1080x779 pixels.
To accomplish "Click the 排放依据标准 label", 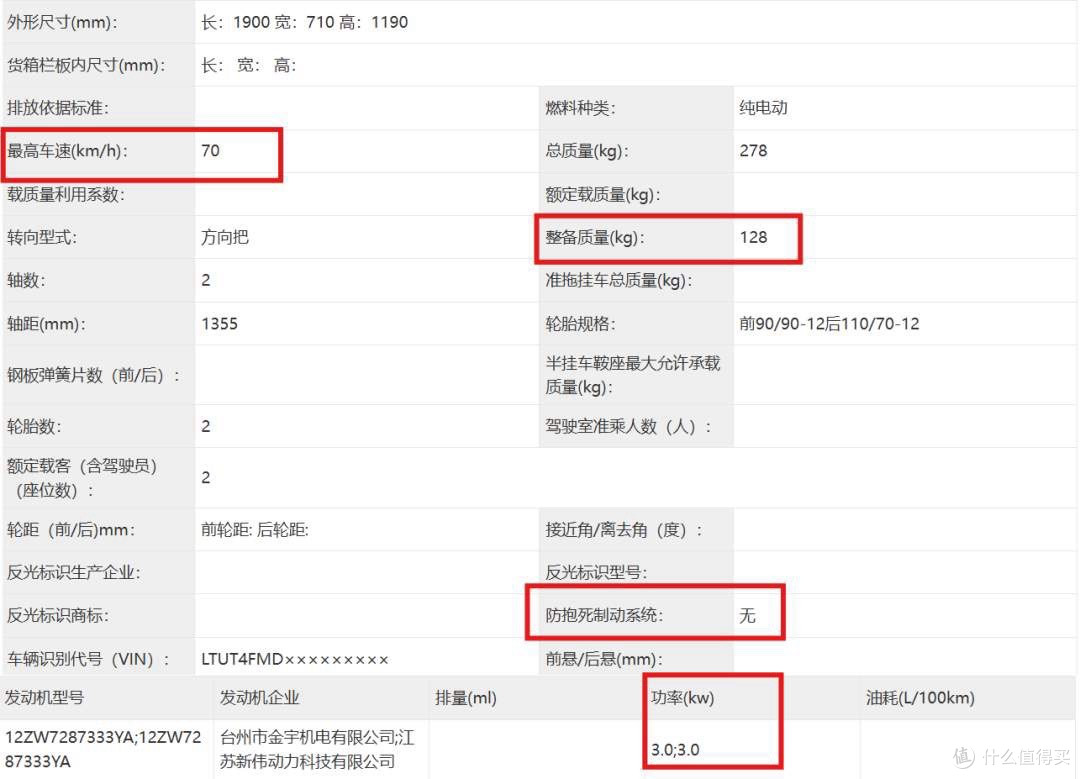I will [58, 108].
